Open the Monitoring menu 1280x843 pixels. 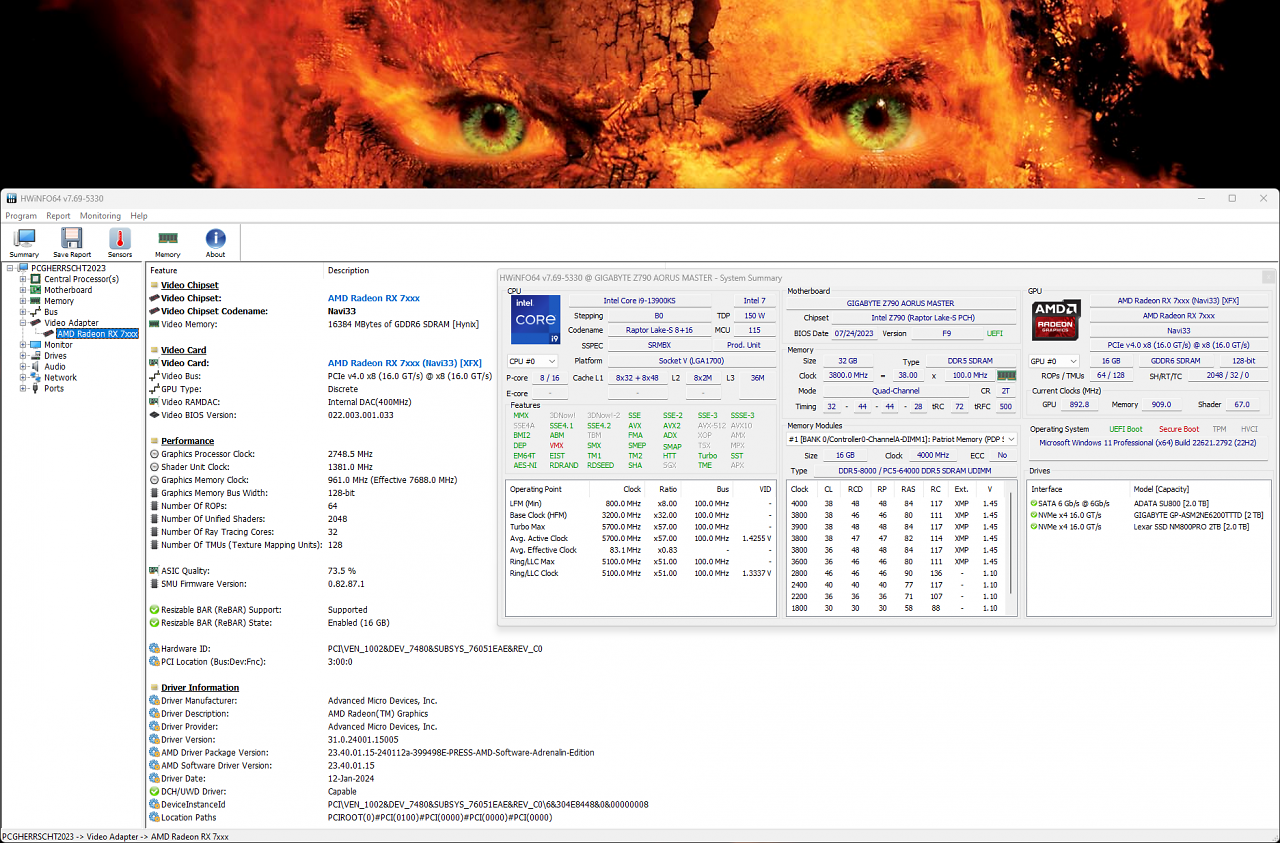click(100, 216)
